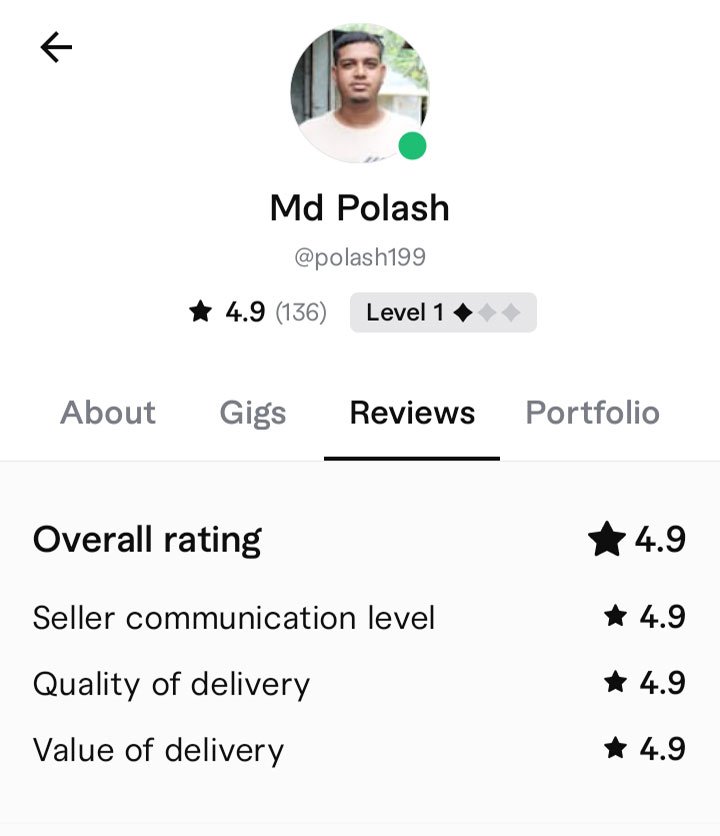
Task: Click the Quality of delivery star
Action: [615, 683]
